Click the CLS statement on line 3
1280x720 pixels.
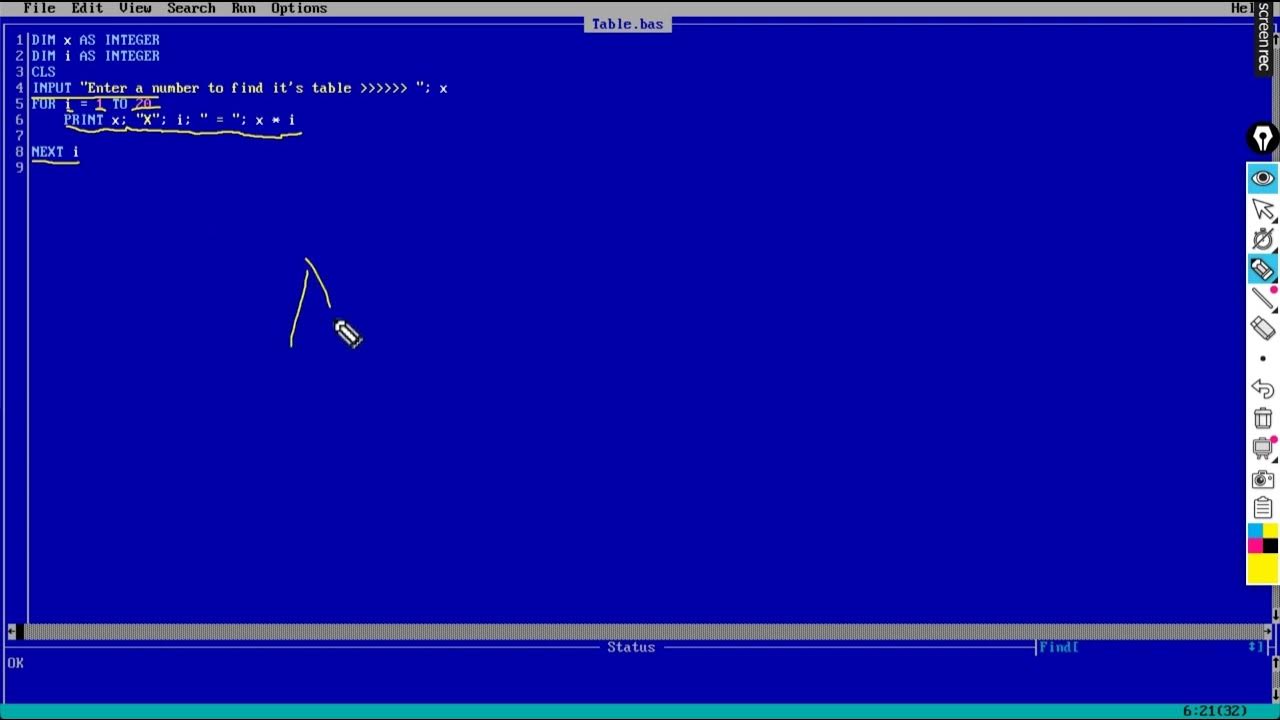point(43,72)
